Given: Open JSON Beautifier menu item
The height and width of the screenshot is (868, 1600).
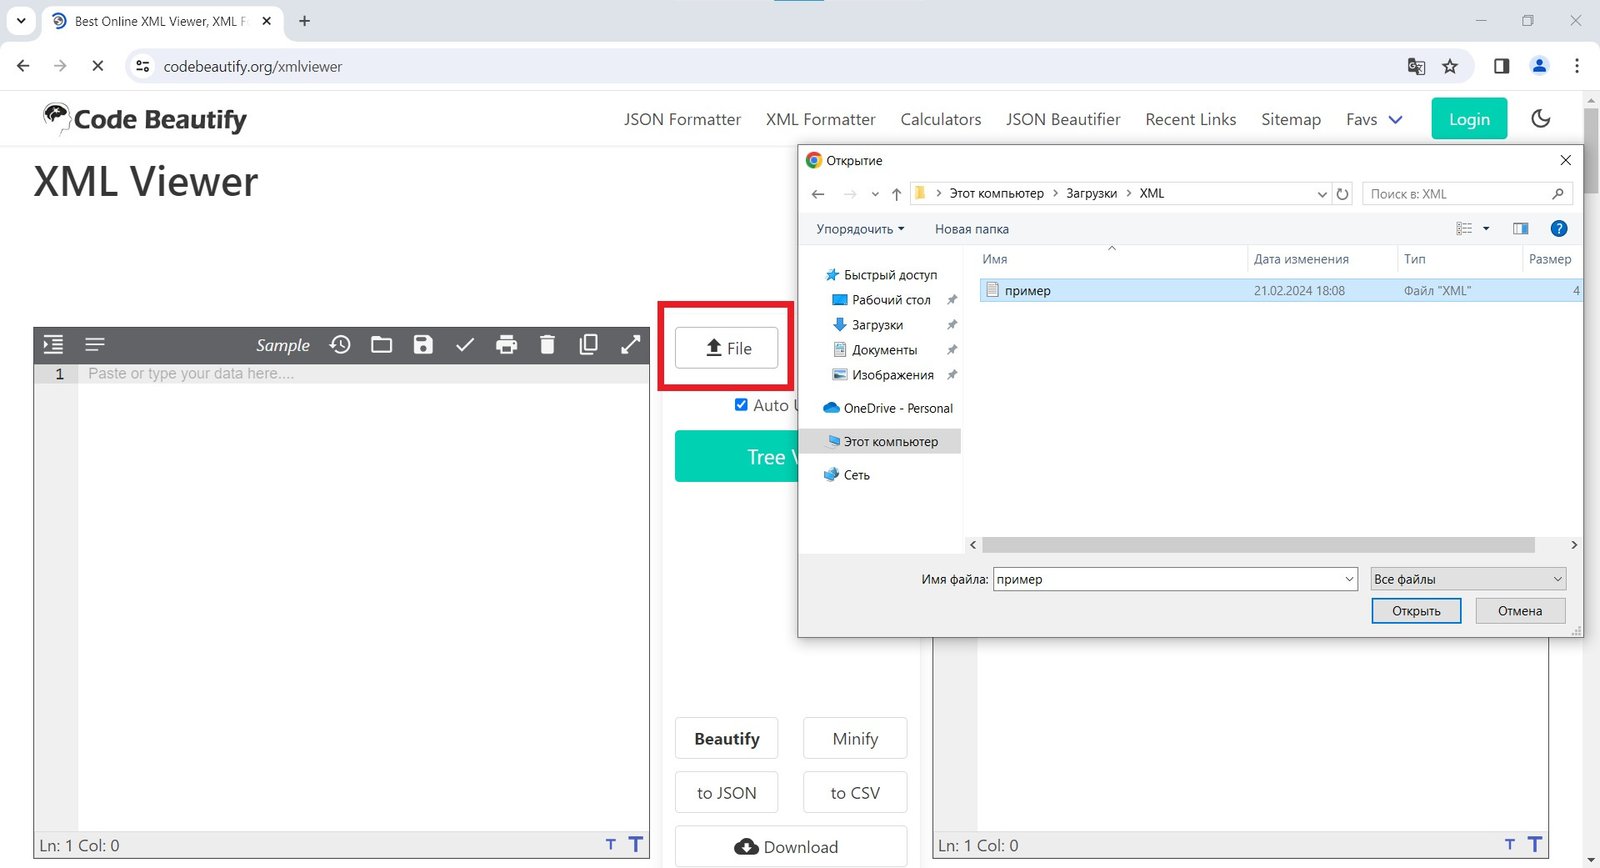Looking at the screenshot, I should pos(1063,119).
